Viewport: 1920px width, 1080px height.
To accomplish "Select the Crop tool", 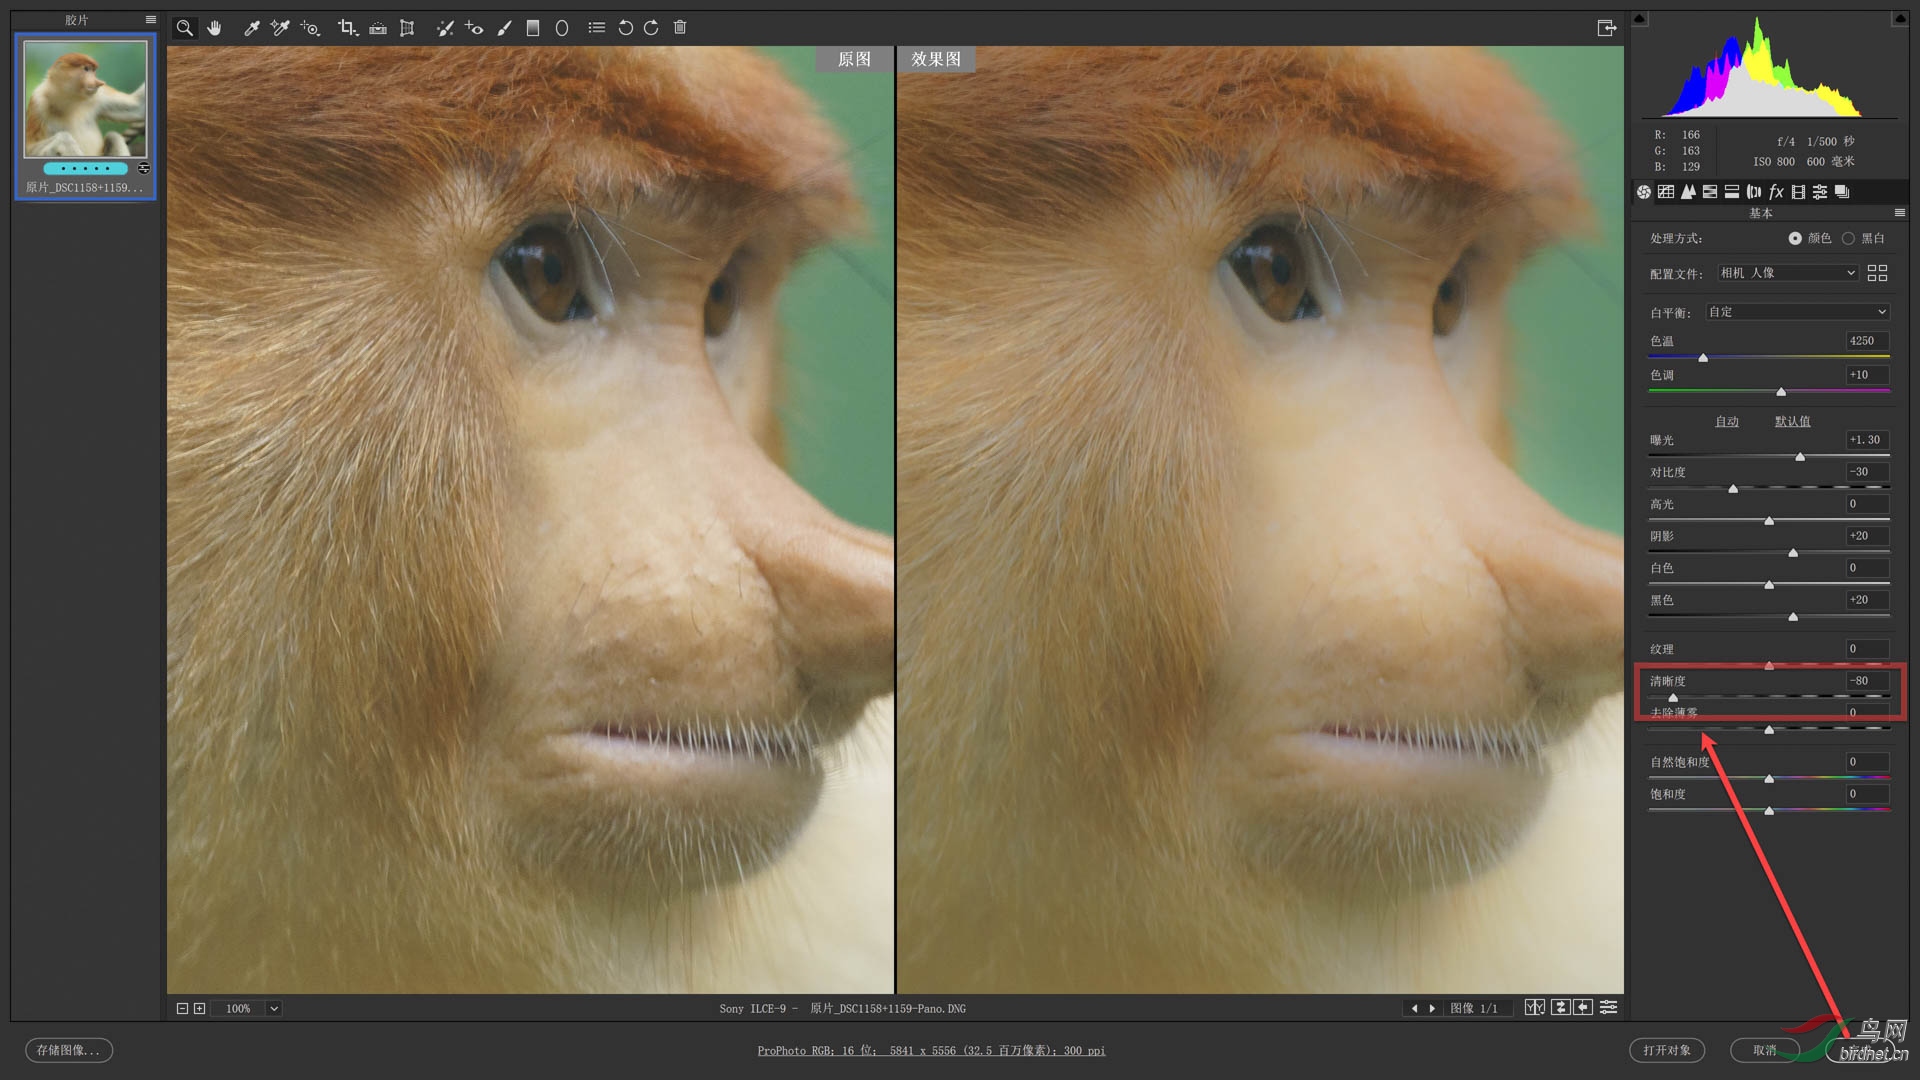I will (347, 28).
